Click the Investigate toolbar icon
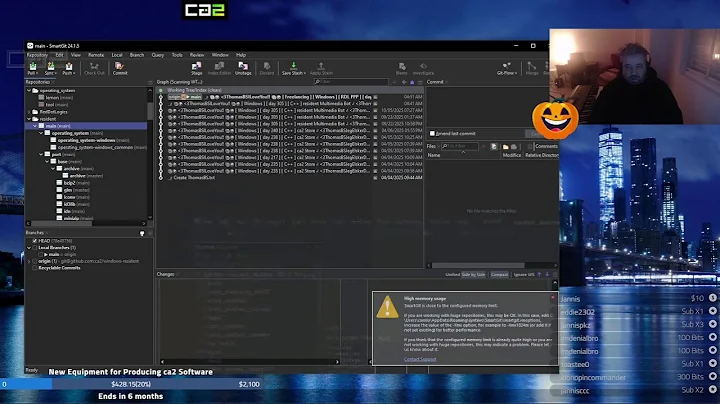 pyautogui.click(x=423, y=68)
